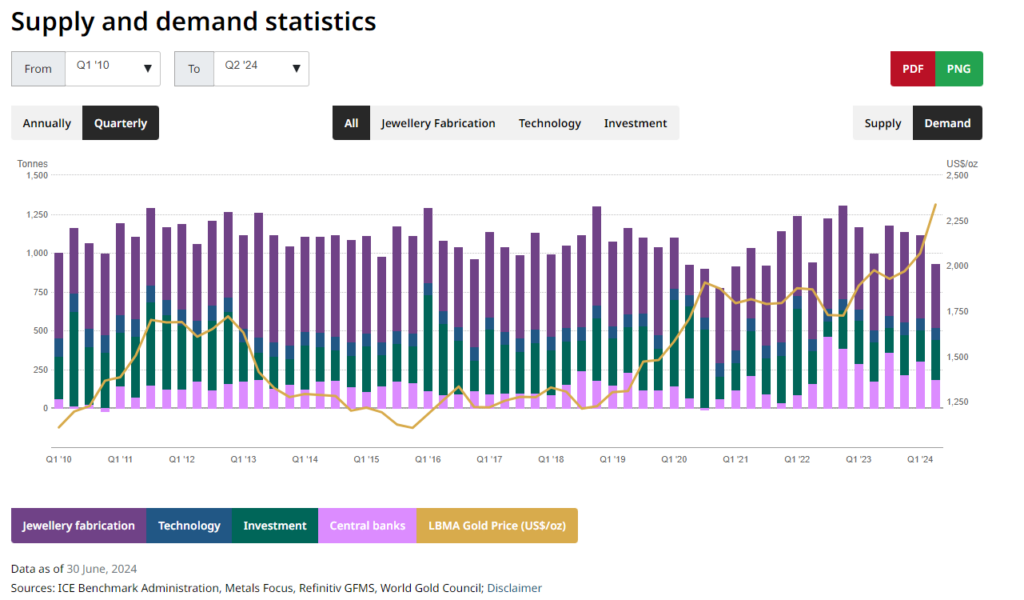
Task: Toggle Technology blue legend series
Action: pyautogui.click(x=189, y=525)
